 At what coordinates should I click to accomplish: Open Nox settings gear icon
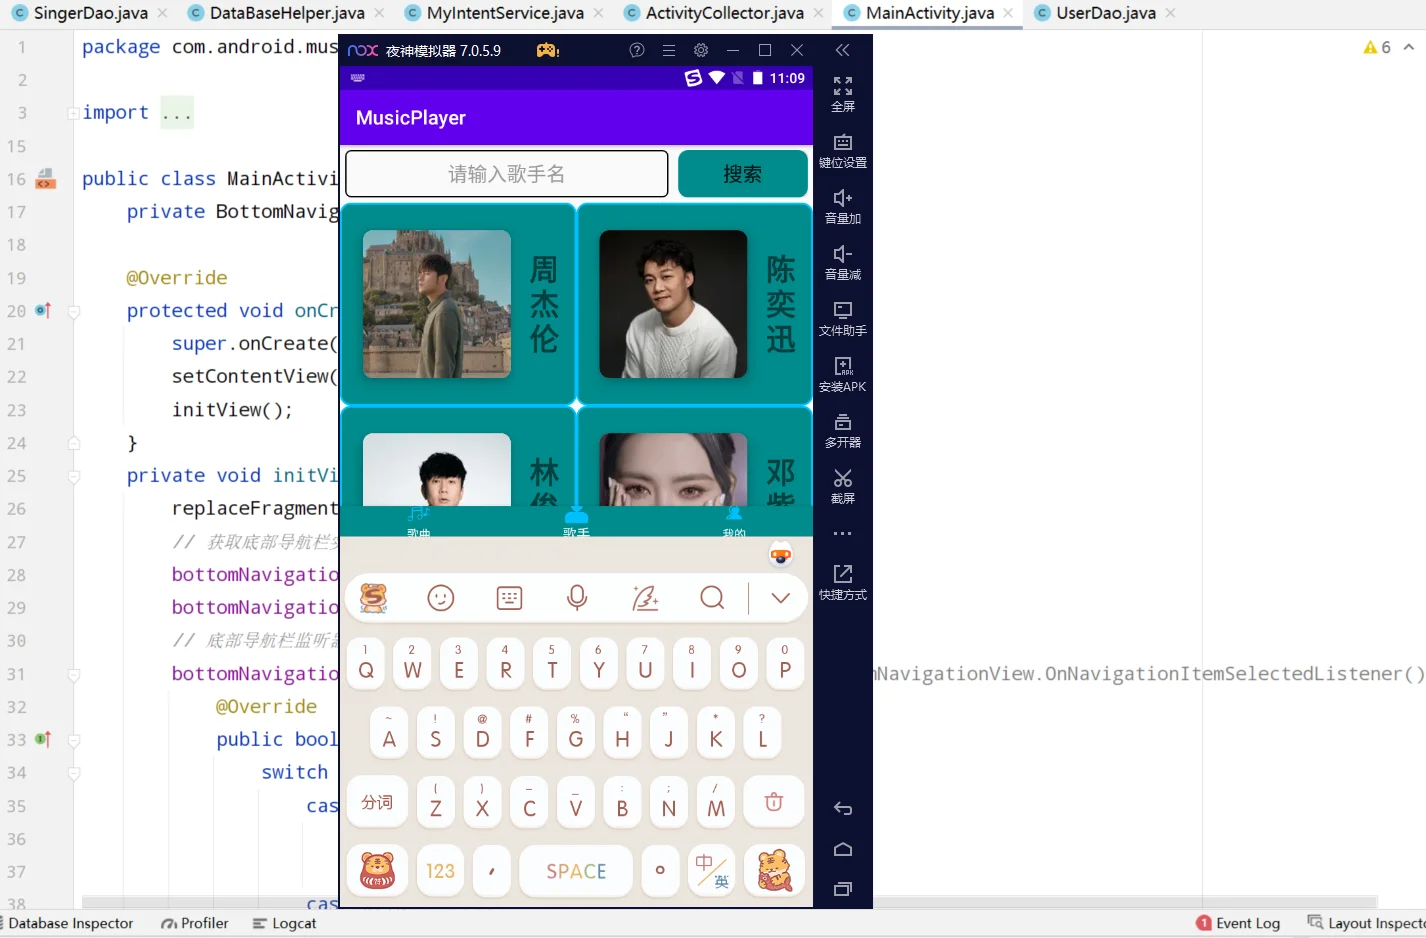pos(701,50)
